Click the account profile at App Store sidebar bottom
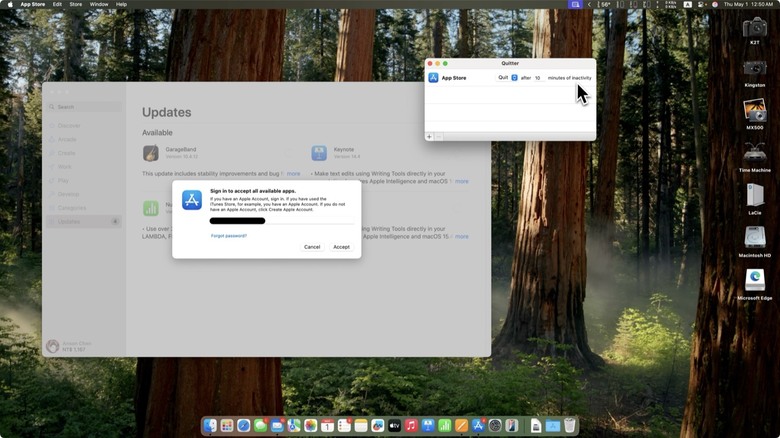Screen dimensions: 780x438 [x=70, y=346]
